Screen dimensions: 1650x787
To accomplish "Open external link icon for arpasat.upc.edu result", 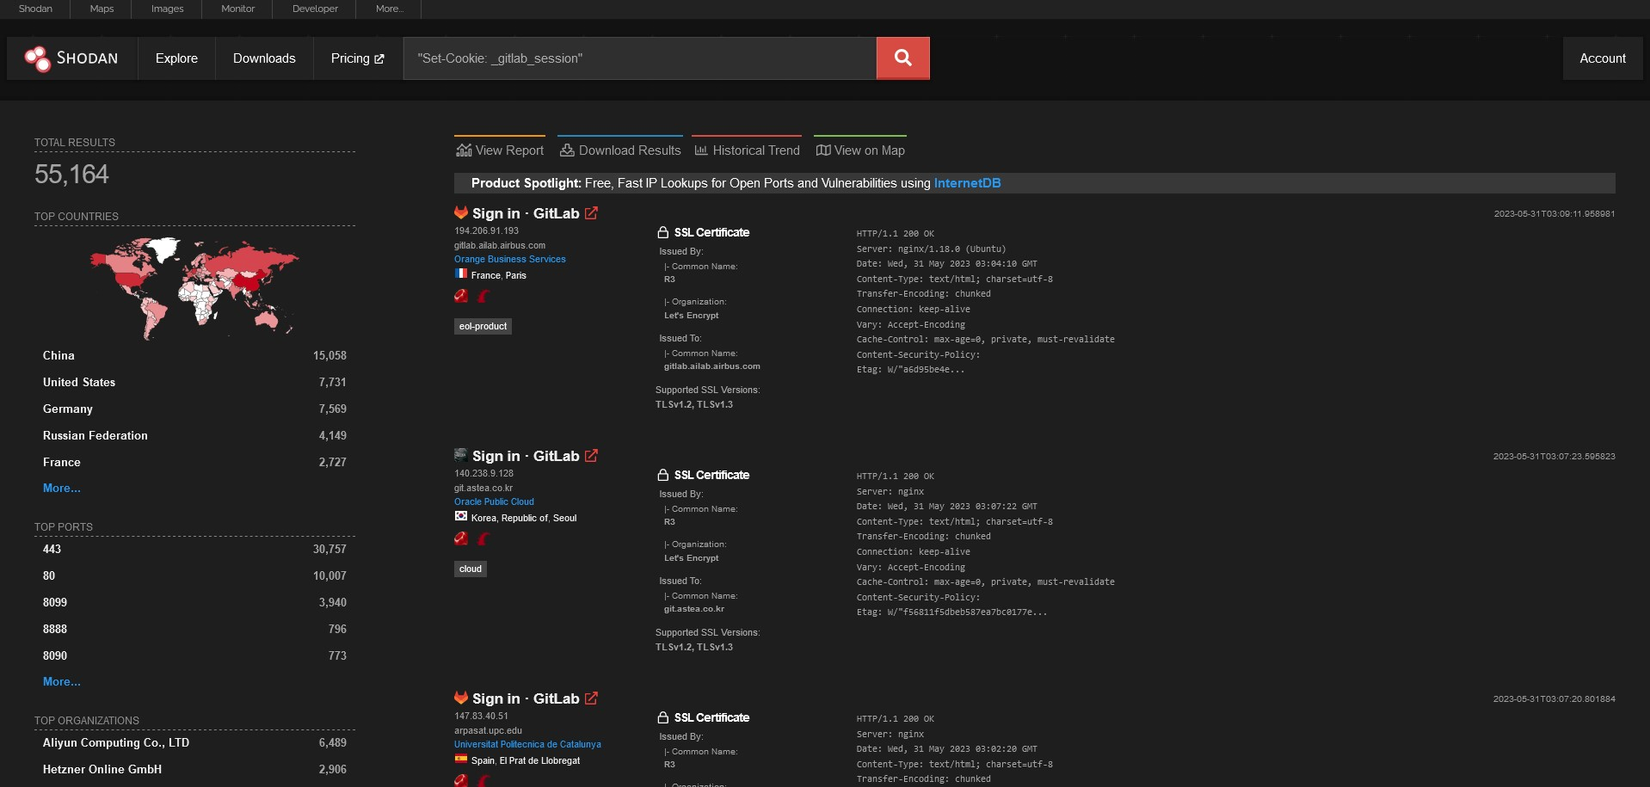I will (x=591, y=698).
